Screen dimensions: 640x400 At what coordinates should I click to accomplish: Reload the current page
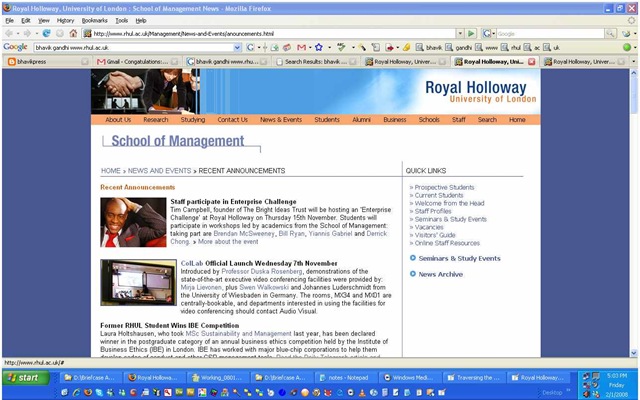pos(47,33)
